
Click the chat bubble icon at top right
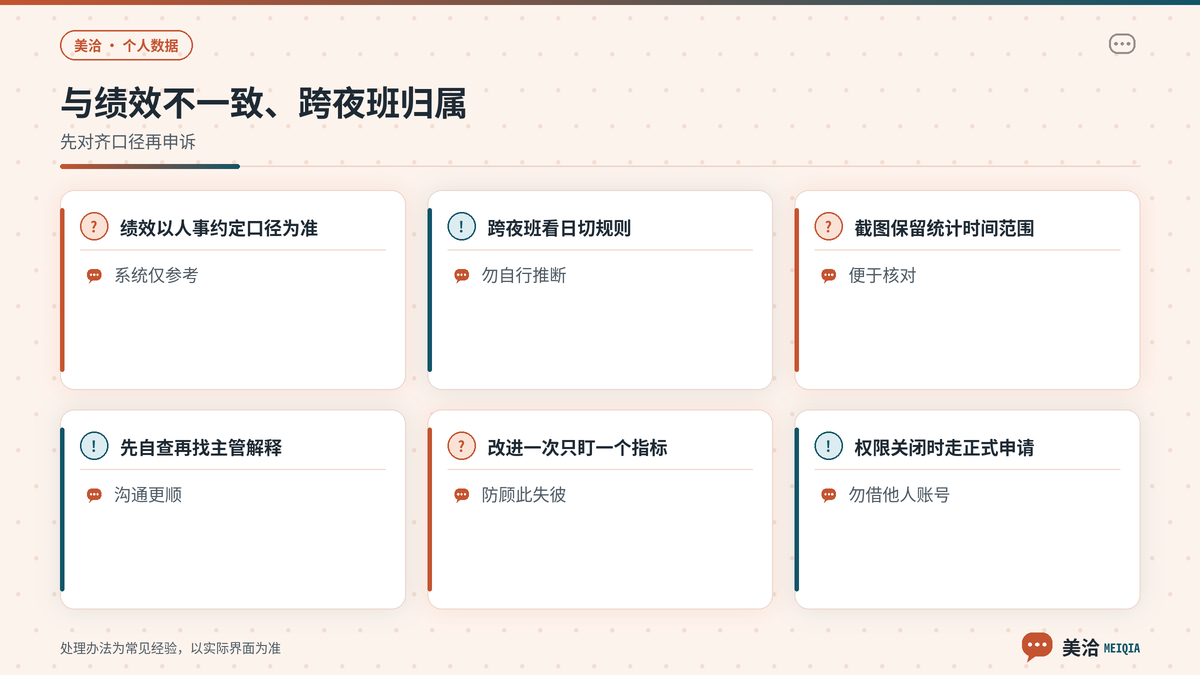(1122, 44)
